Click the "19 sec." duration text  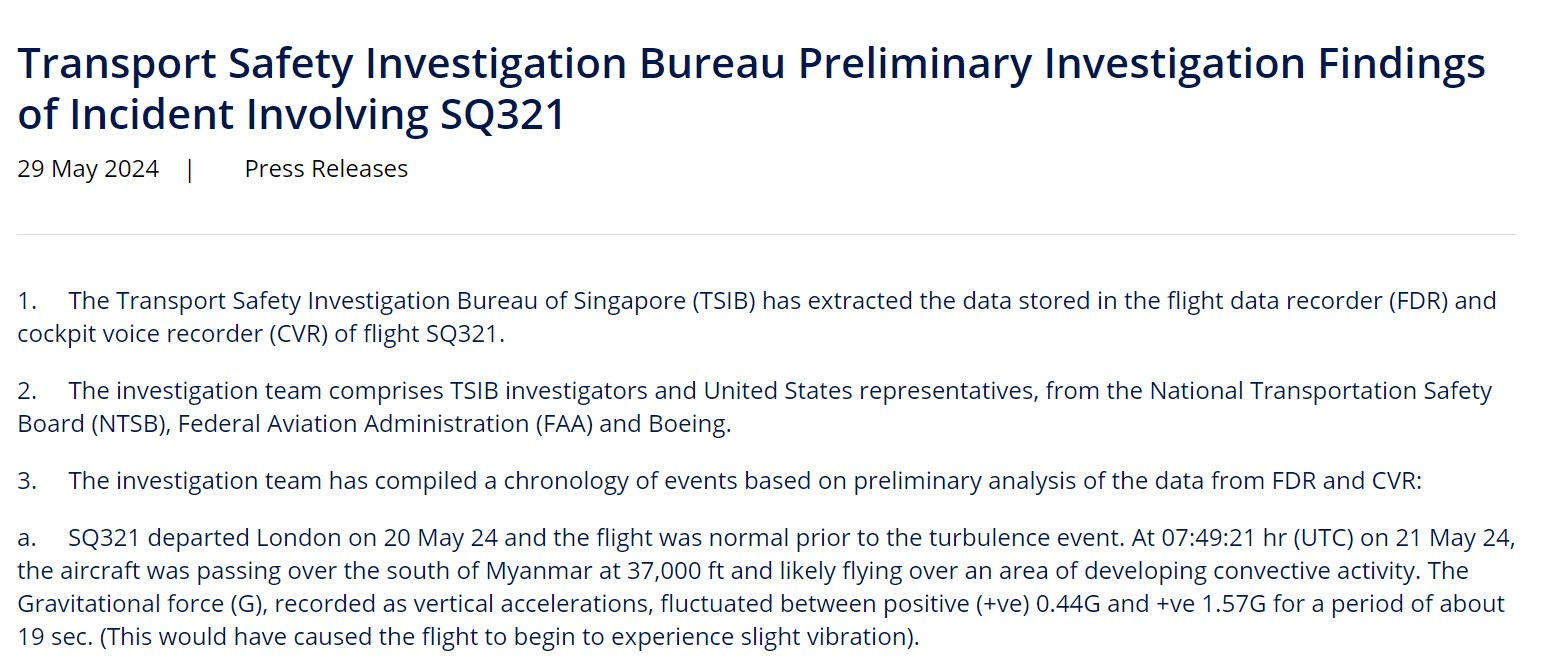[x=54, y=637]
